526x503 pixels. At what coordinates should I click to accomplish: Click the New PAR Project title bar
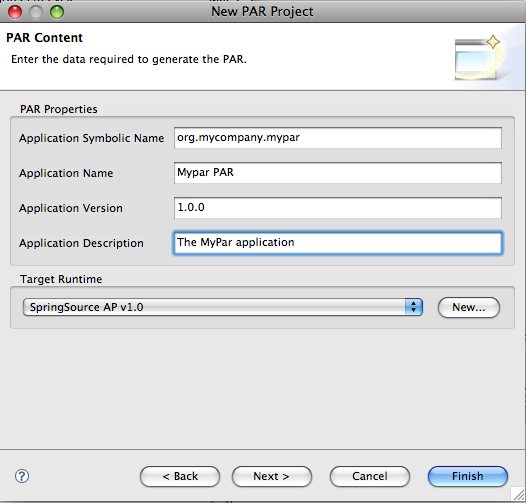[x=262, y=12]
